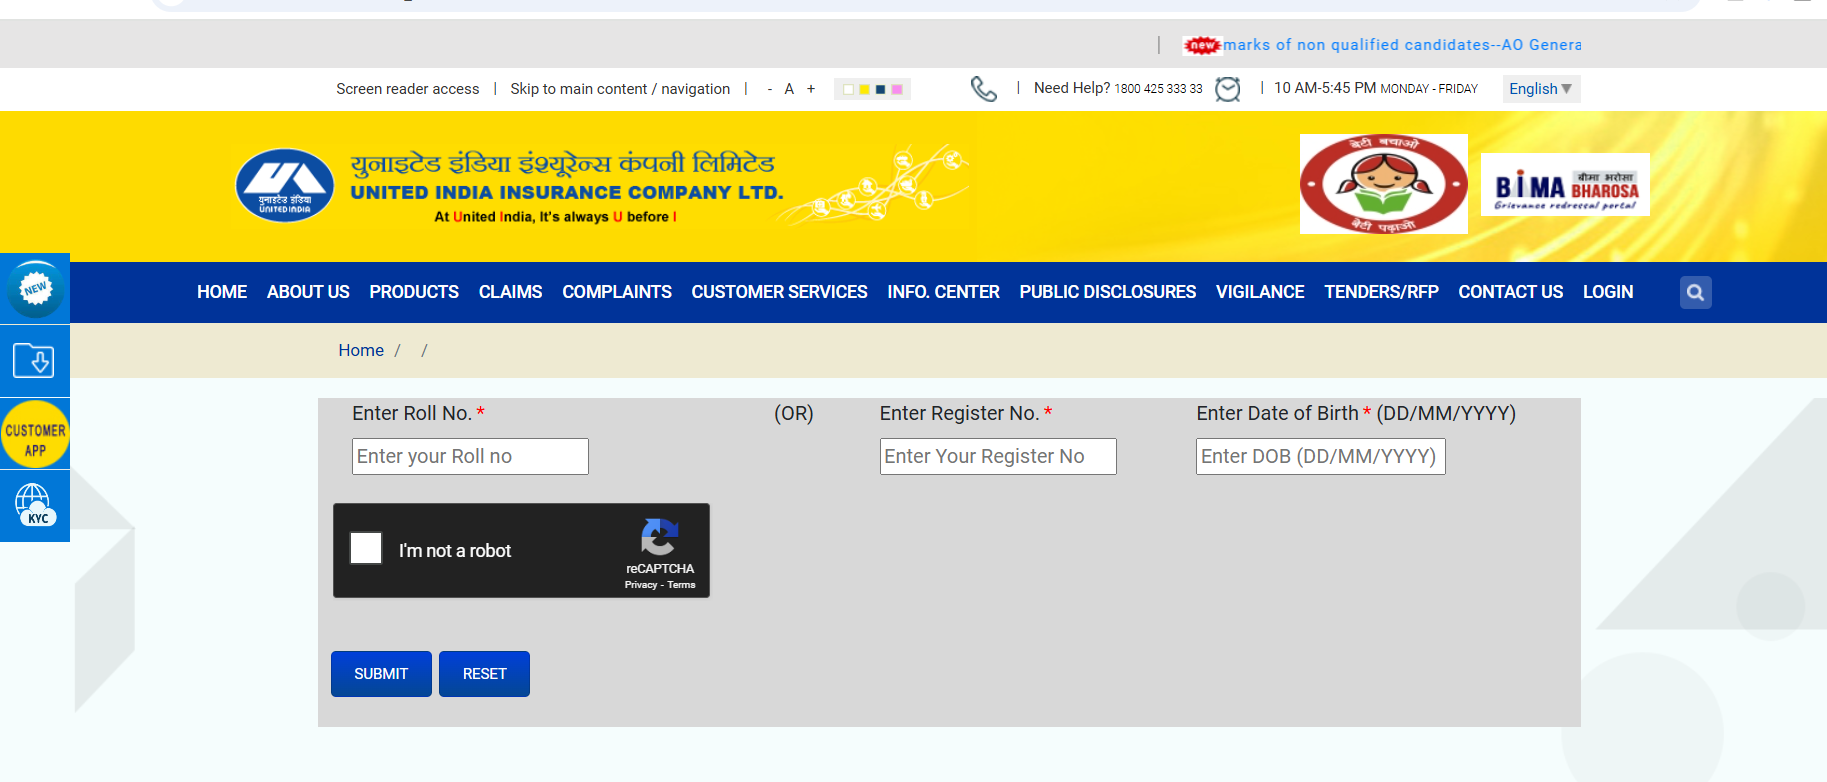The width and height of the screenshot is (1827, 782).
Task: Increase font size with plus button
Action: (x=811, y=89)
